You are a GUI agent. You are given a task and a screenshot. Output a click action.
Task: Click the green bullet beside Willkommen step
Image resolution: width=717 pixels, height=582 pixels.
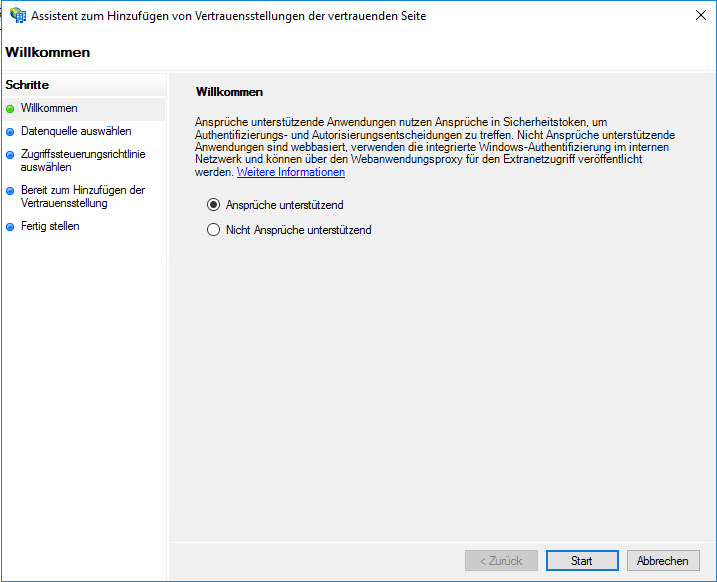click(11, 108)
